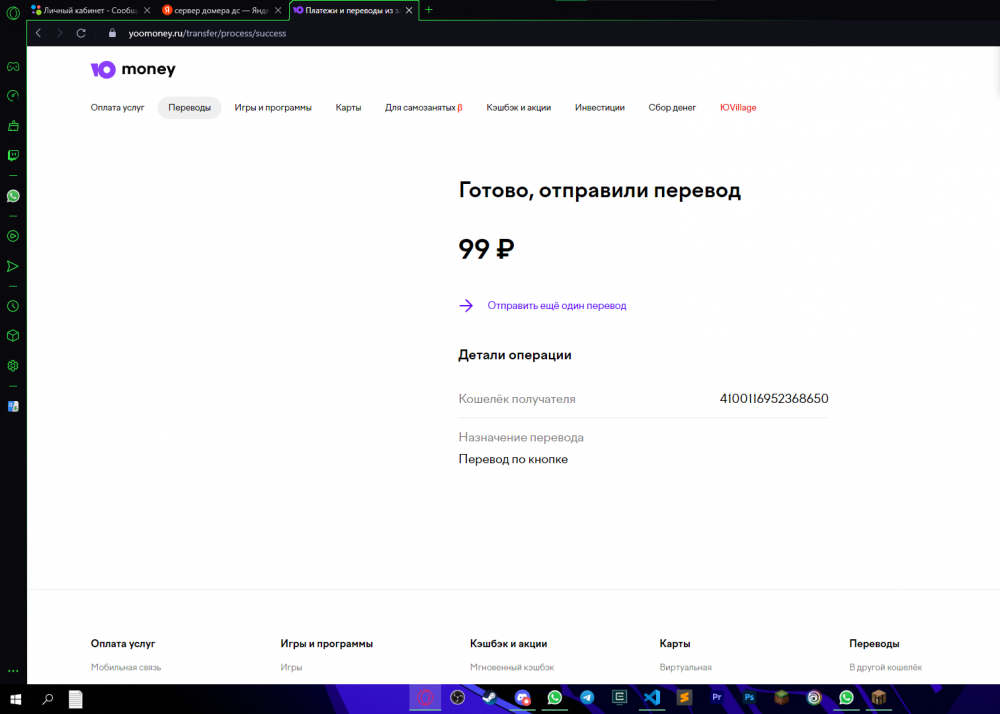Open 'Игры и программы' navigation item

click(x=273, y=108)
